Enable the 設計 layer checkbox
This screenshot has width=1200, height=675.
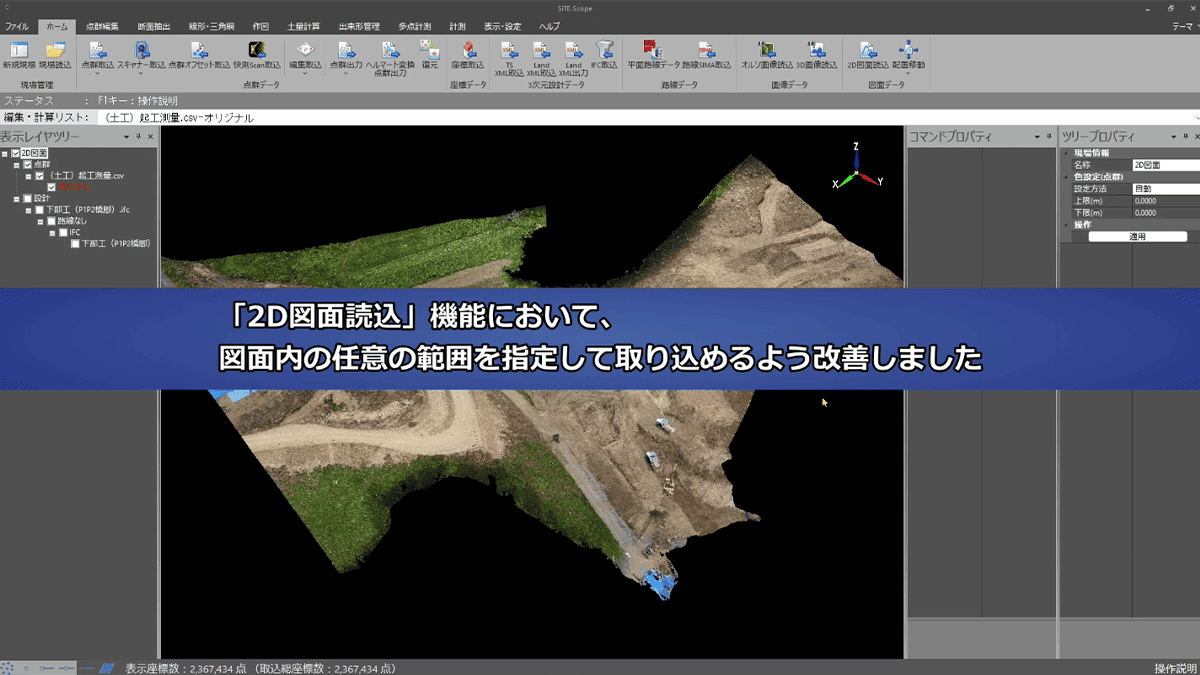coord(27,197)
